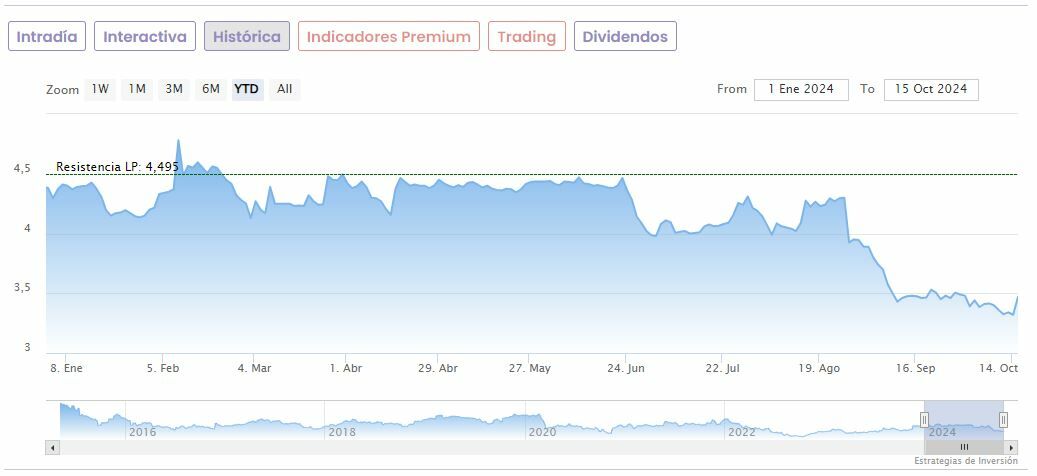Set zoom range to 1W
Screen dimensions: 1037x476
point(100,89)
